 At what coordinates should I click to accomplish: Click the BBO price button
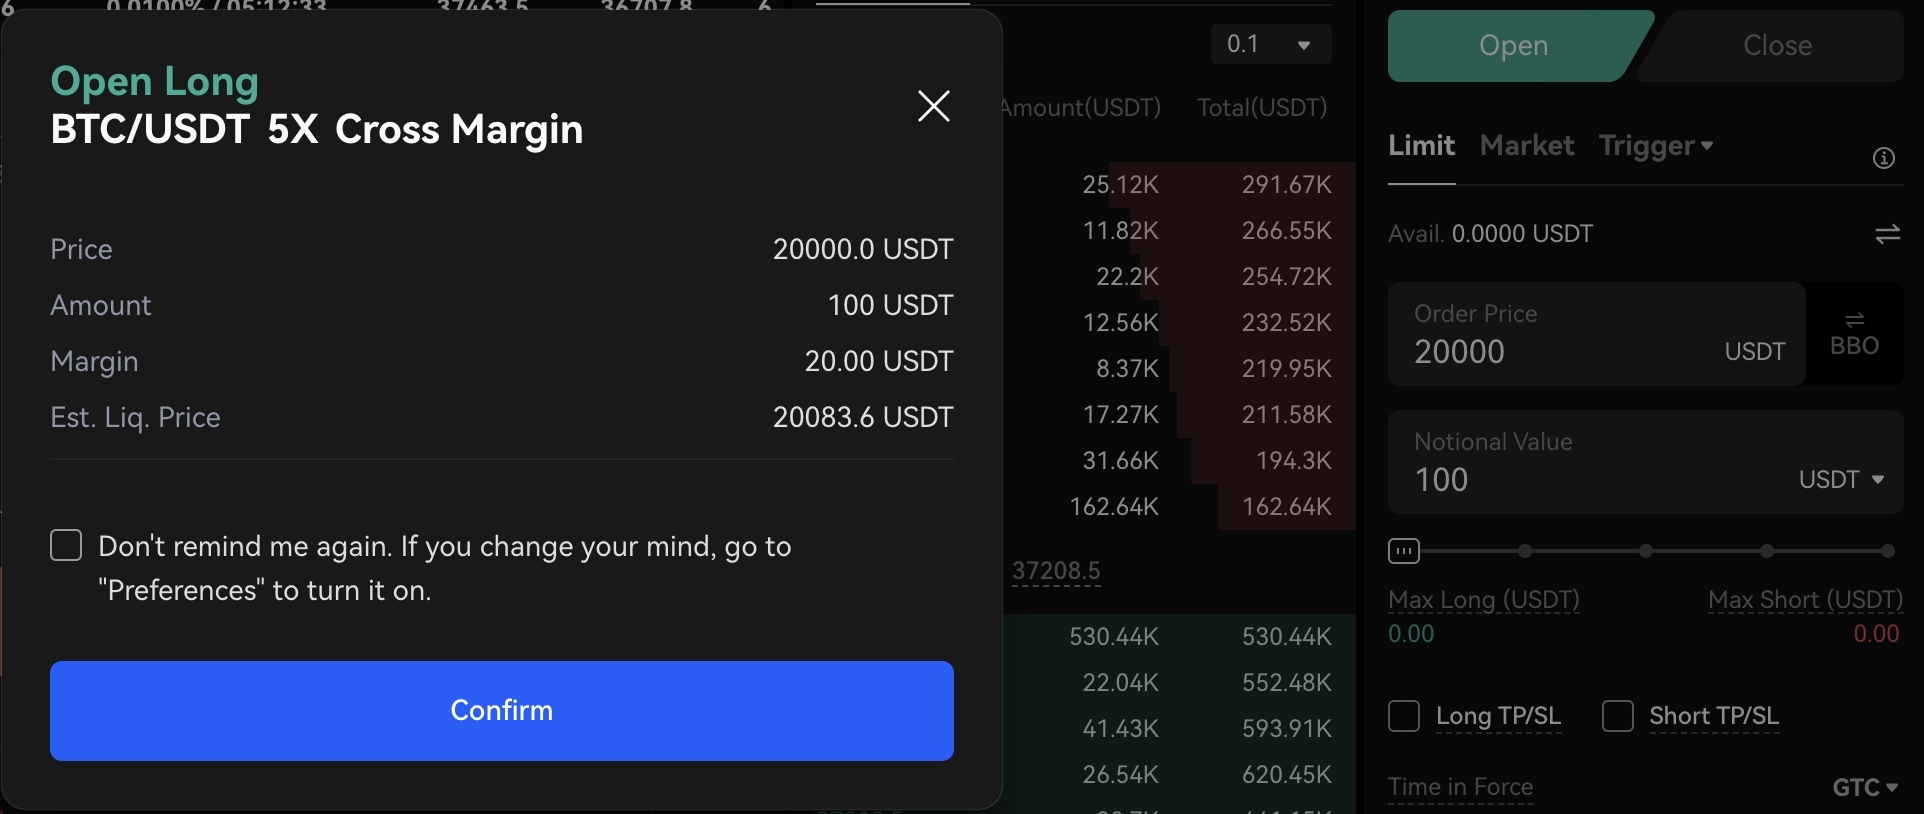point(1854,335)
